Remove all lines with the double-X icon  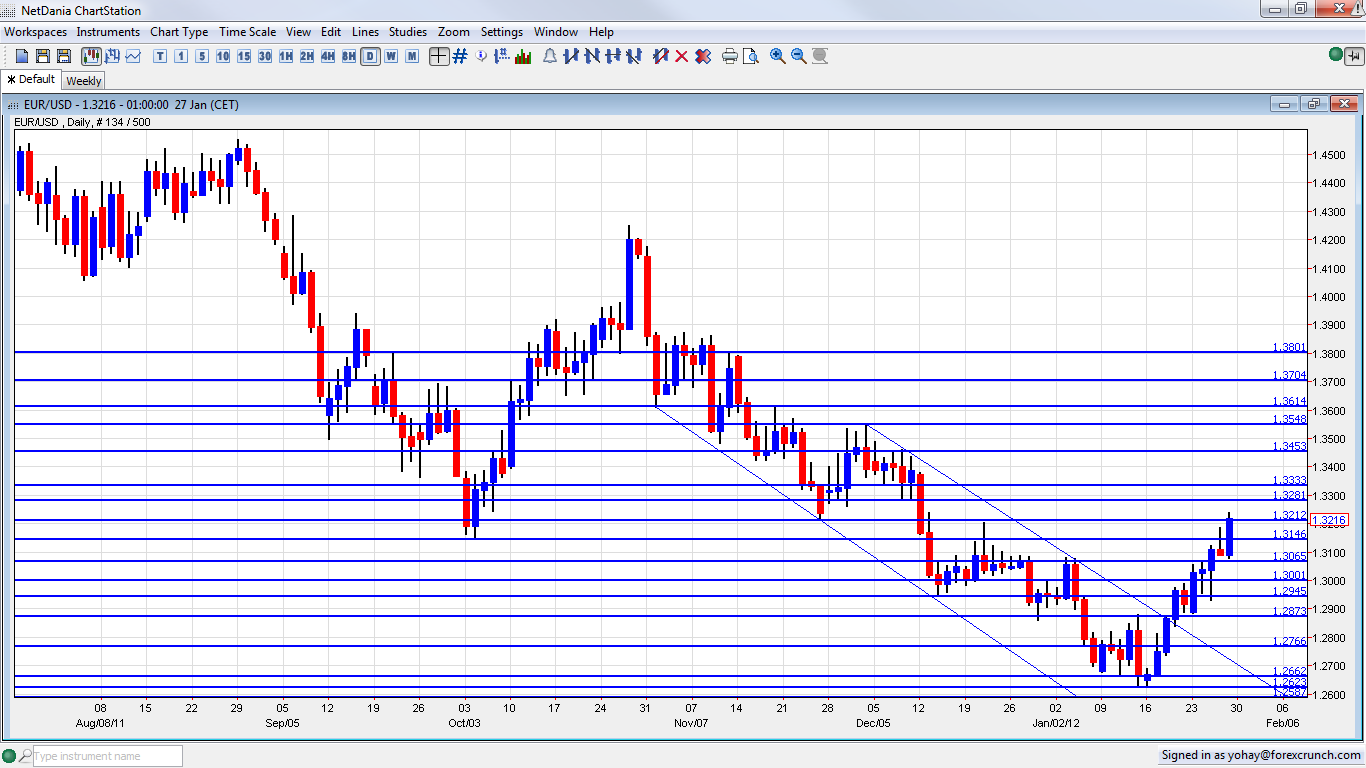[702, 56]
